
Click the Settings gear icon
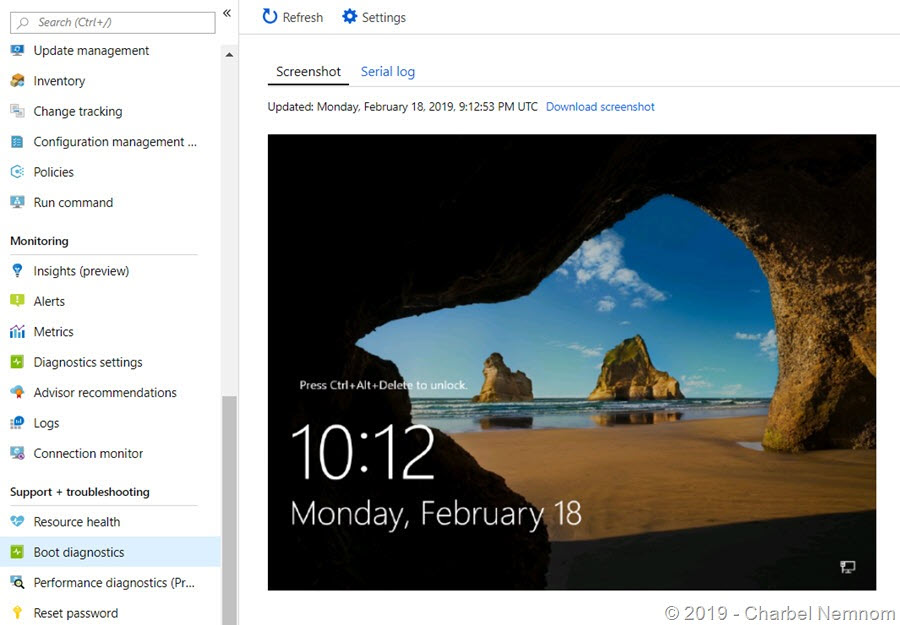(349, 17)
